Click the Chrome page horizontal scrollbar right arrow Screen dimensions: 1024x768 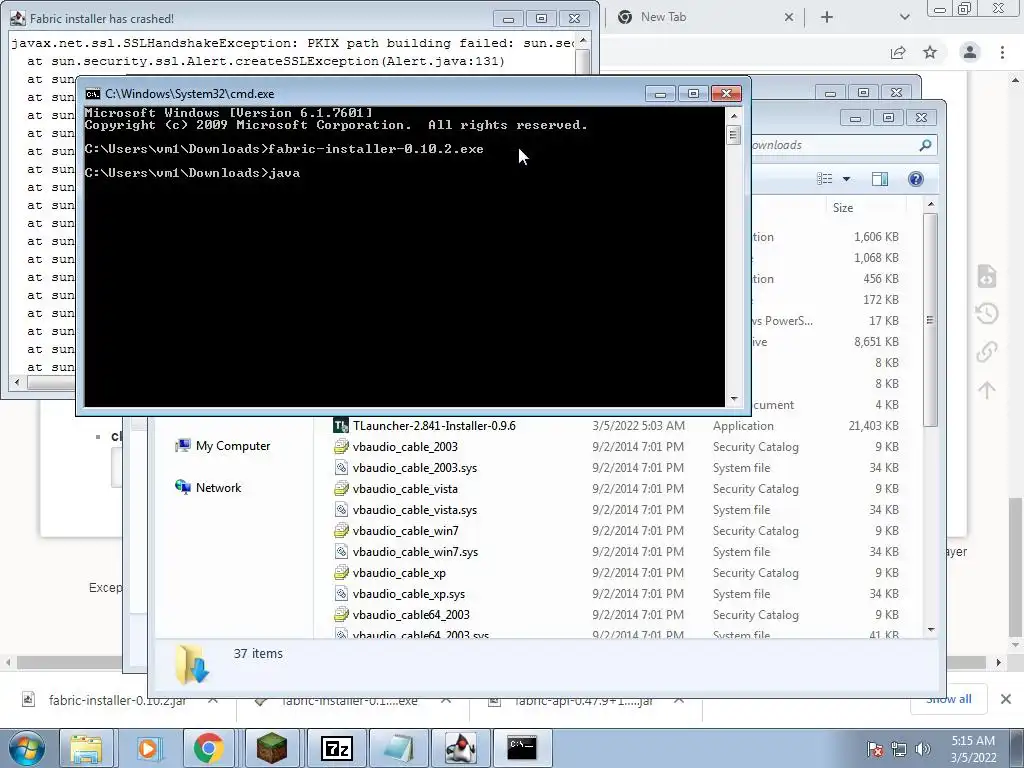(999, 662)
